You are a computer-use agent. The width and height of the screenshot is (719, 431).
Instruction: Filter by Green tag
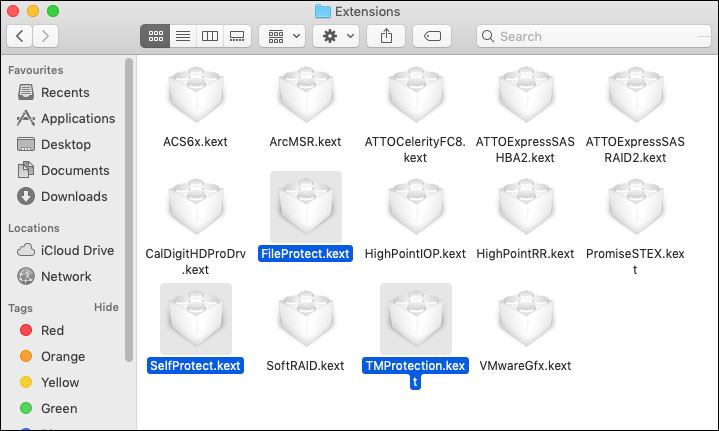tap(50, 409)
